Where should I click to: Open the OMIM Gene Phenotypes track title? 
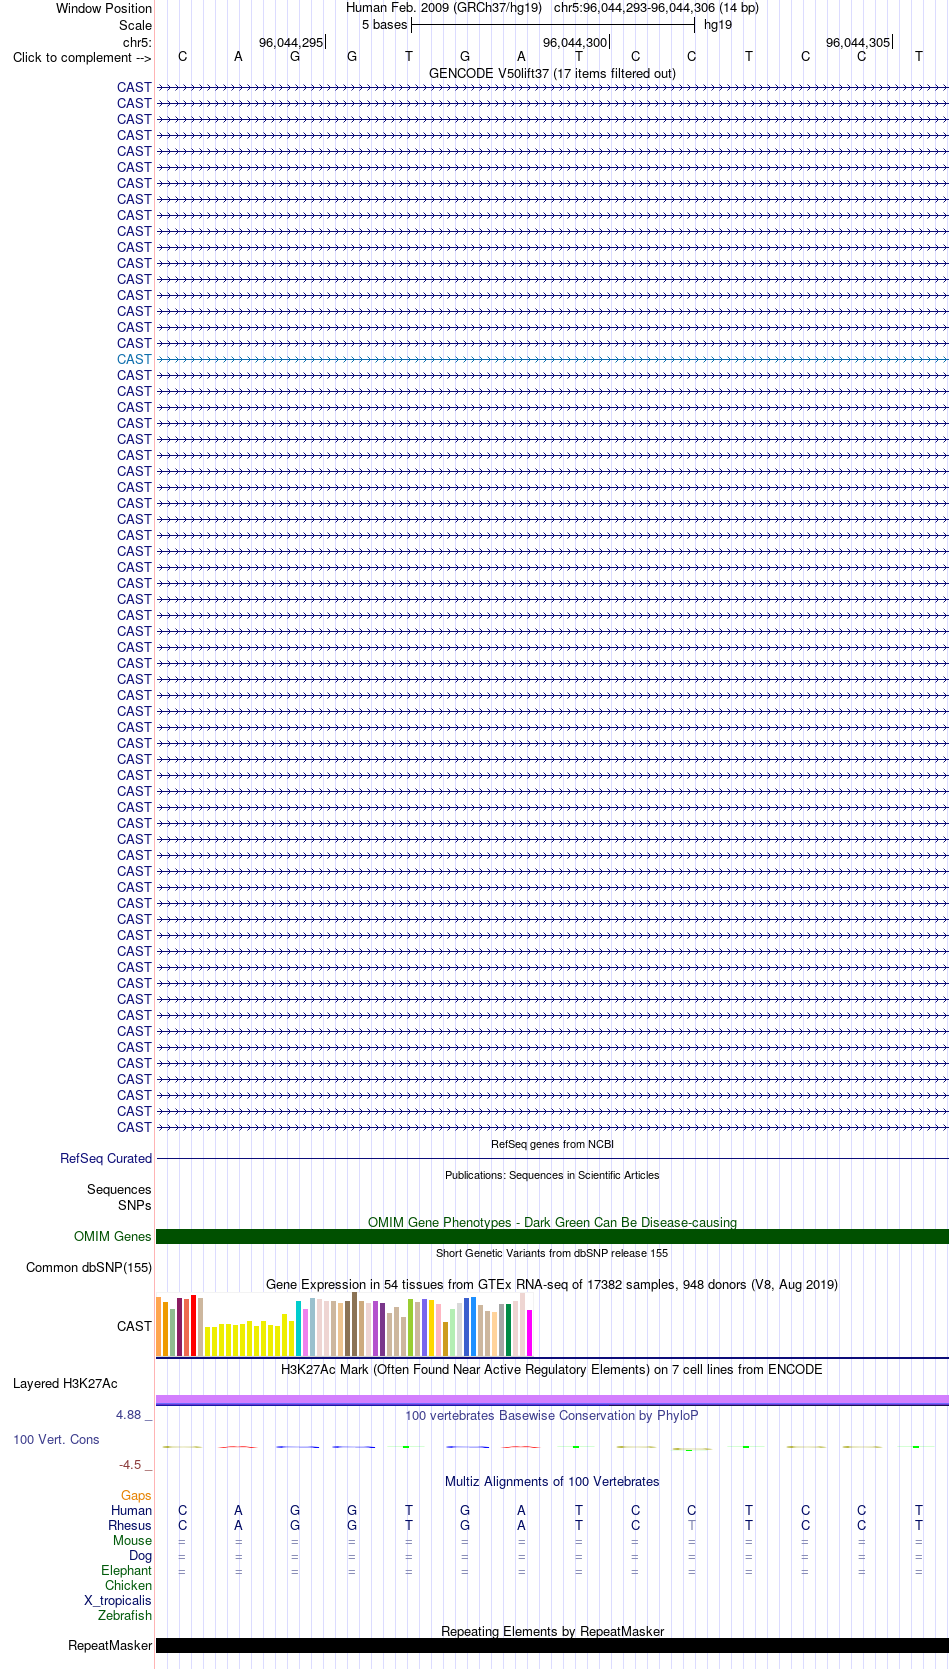point(552,1222)
